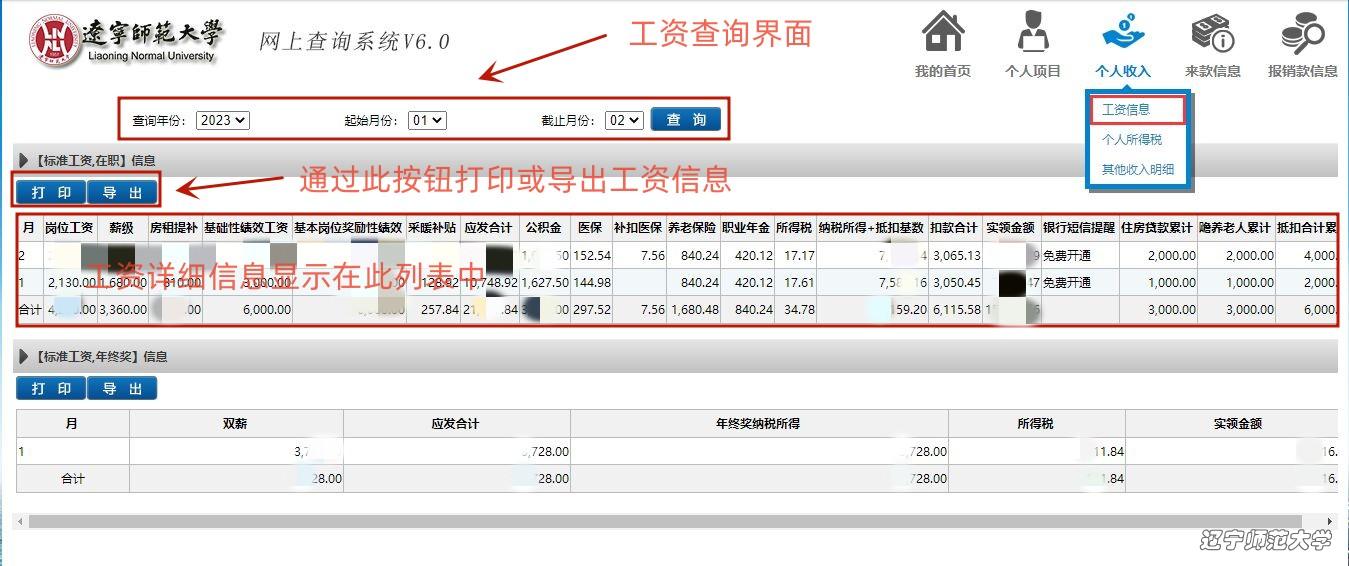Select 个人所得税 menu item
The image size is (1349, 566).
coord(1131,140)
